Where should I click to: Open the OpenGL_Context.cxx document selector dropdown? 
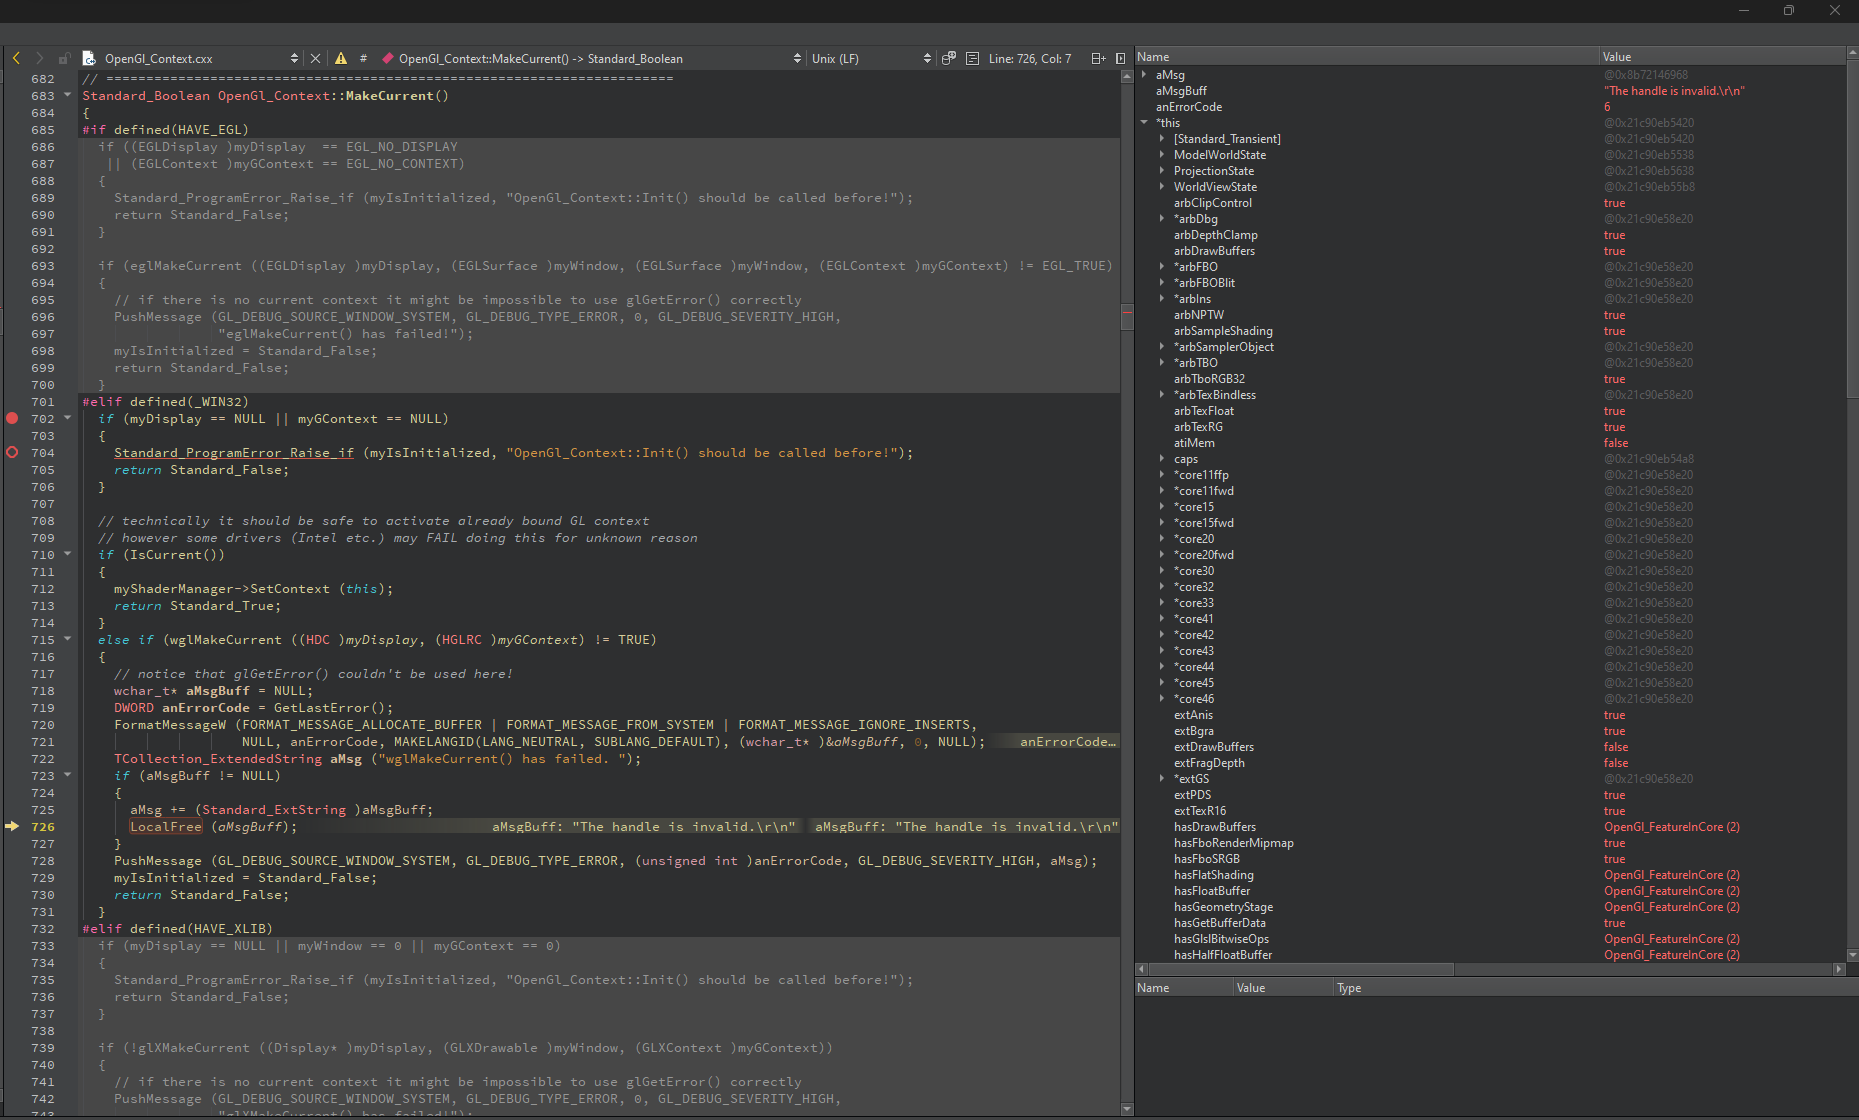tap(295, 58)
